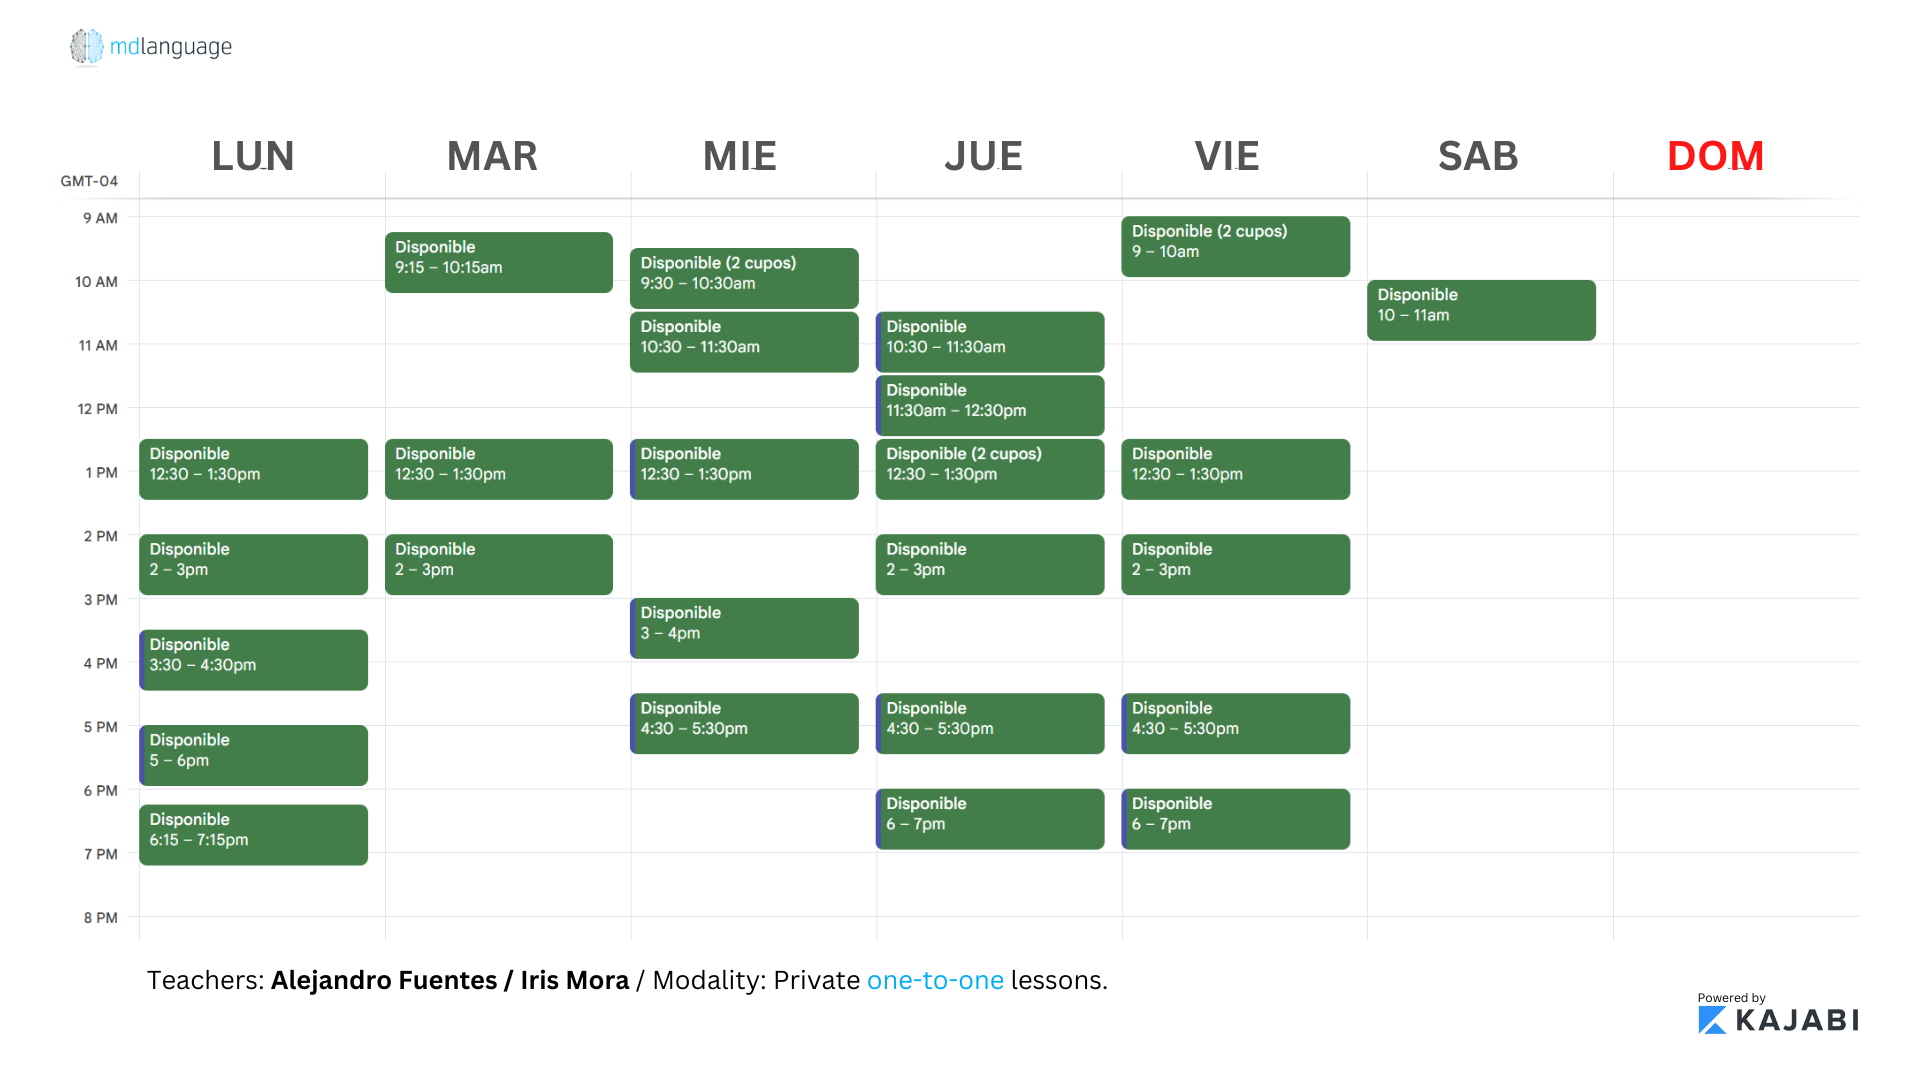
Task: Select Monday 6:15 – 7:15pm slot
Action: pos(253,835)
